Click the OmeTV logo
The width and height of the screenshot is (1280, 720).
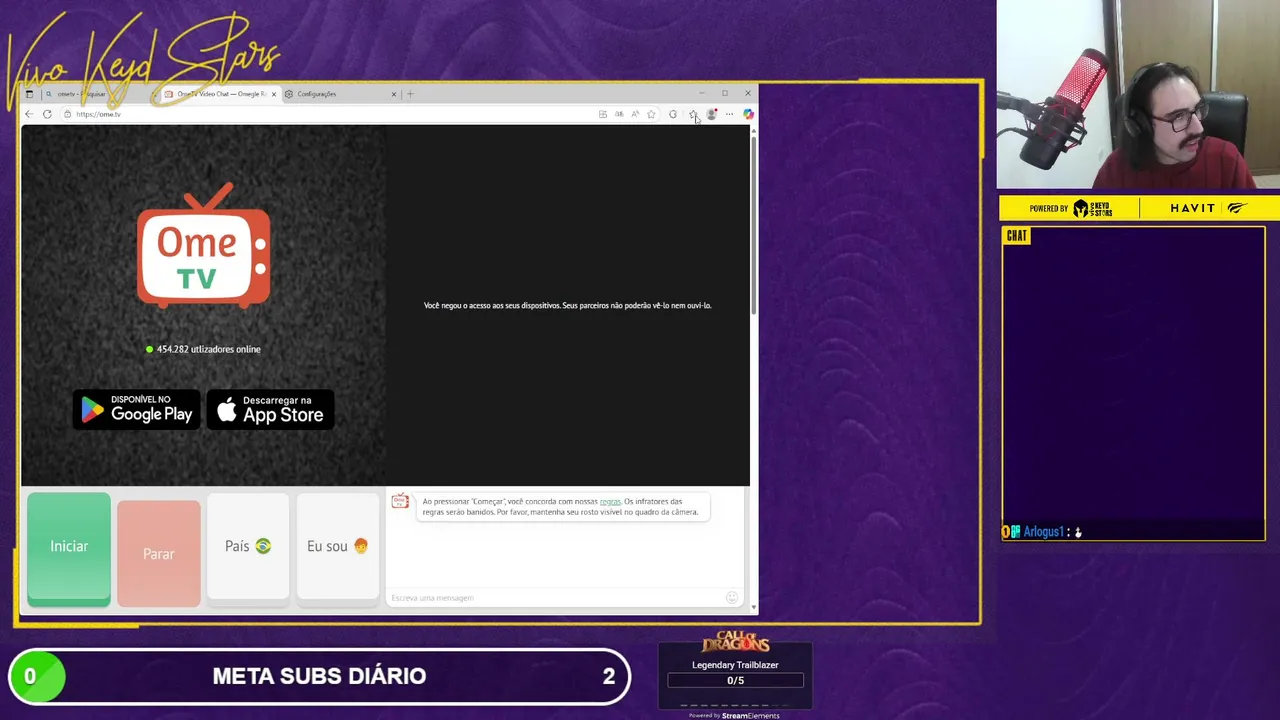tap(204, 245)
